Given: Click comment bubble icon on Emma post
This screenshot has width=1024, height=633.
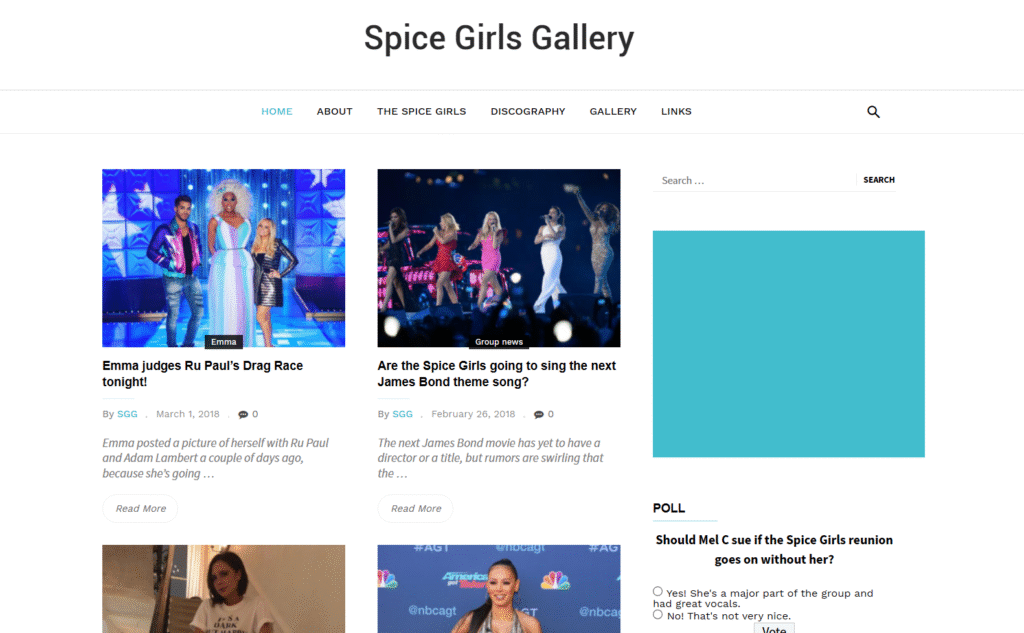Looking at the screenshot, I should tap(243, 414).
